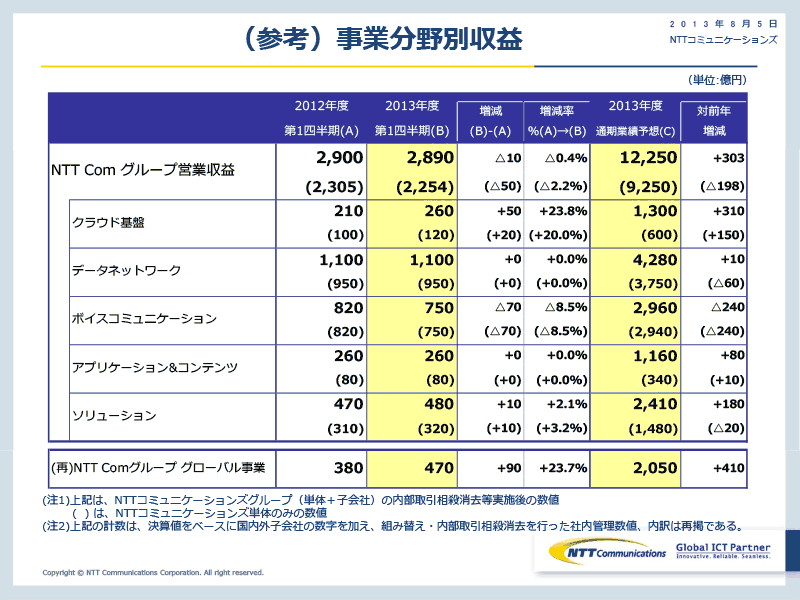Click the value +303
This screenshot has width=800, height=600.
729,158
